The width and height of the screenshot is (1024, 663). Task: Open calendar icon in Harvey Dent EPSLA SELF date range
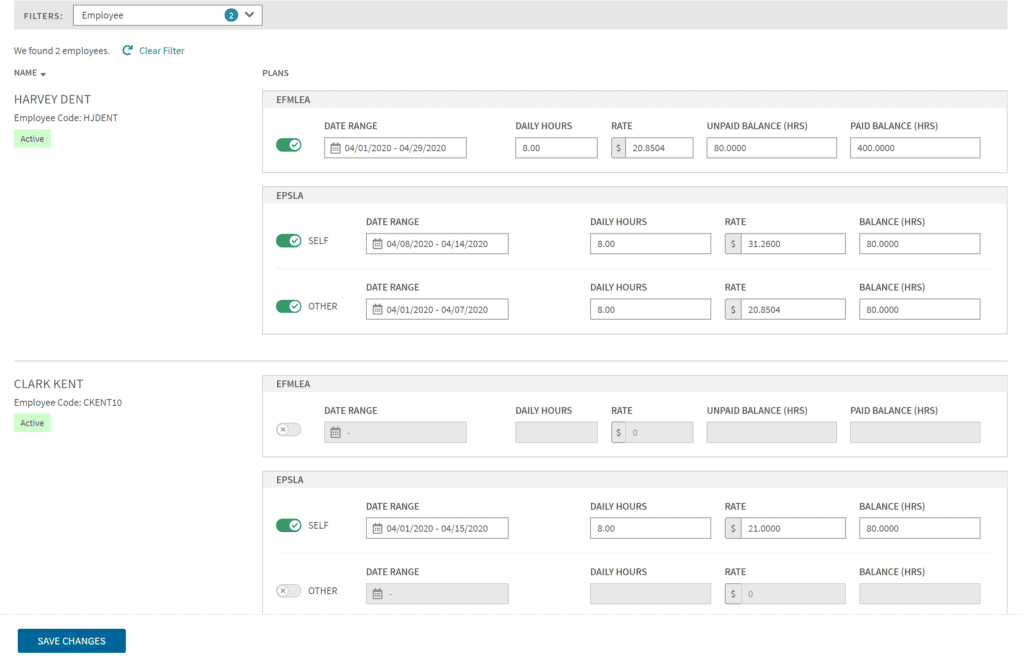click(377, 244)
